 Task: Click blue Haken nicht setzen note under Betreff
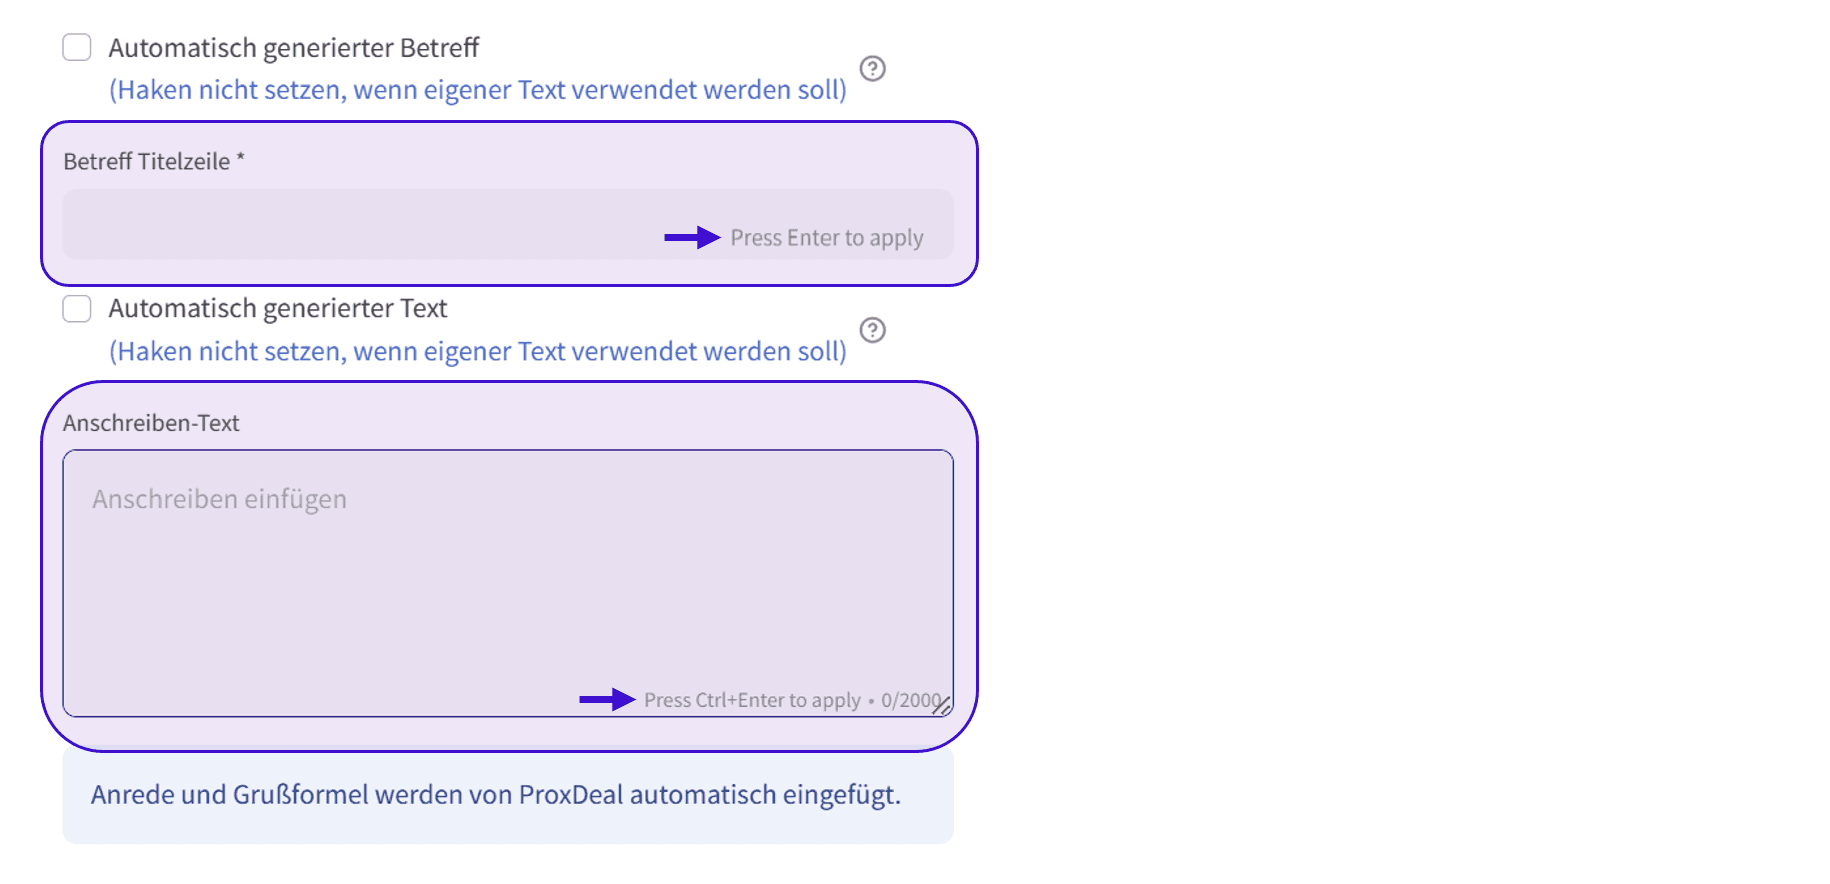[478, 90]
